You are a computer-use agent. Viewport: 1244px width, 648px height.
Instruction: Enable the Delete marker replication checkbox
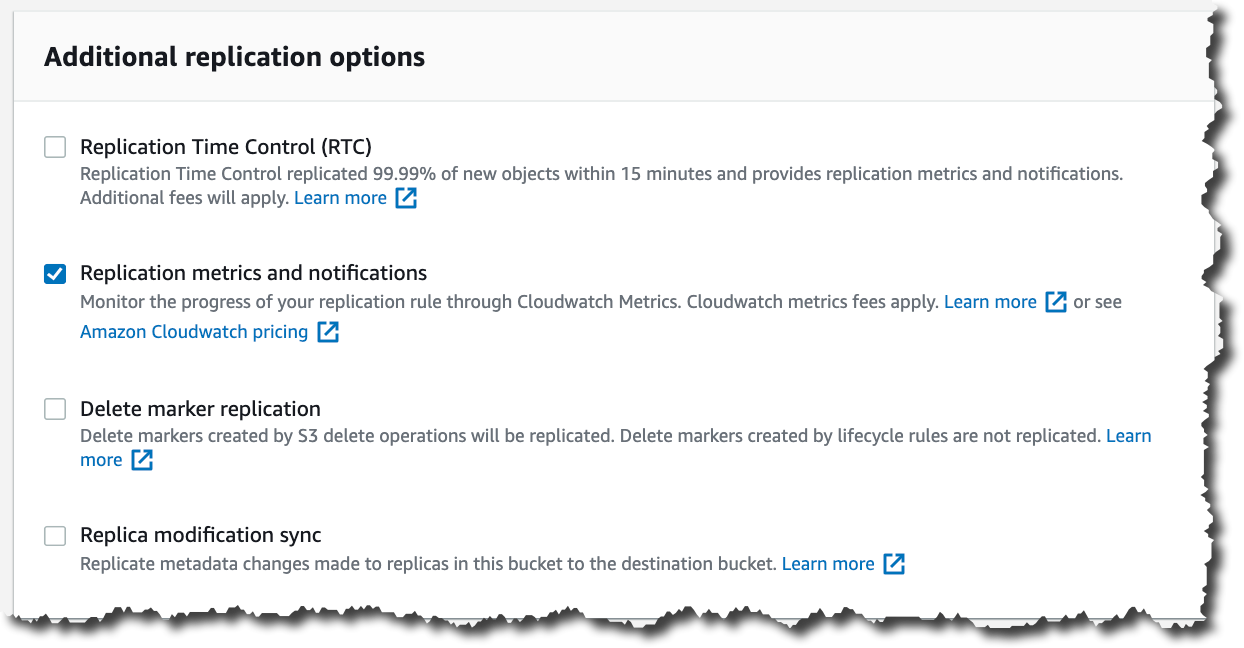tap(55, 409)
